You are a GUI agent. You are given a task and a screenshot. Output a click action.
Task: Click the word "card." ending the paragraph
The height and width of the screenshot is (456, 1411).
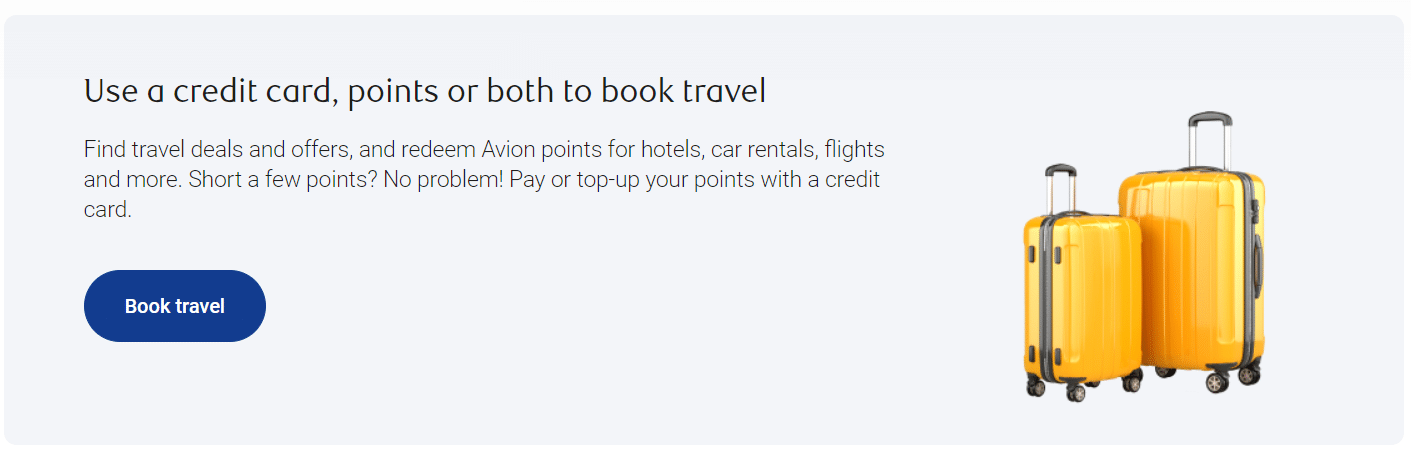point(107,212)
